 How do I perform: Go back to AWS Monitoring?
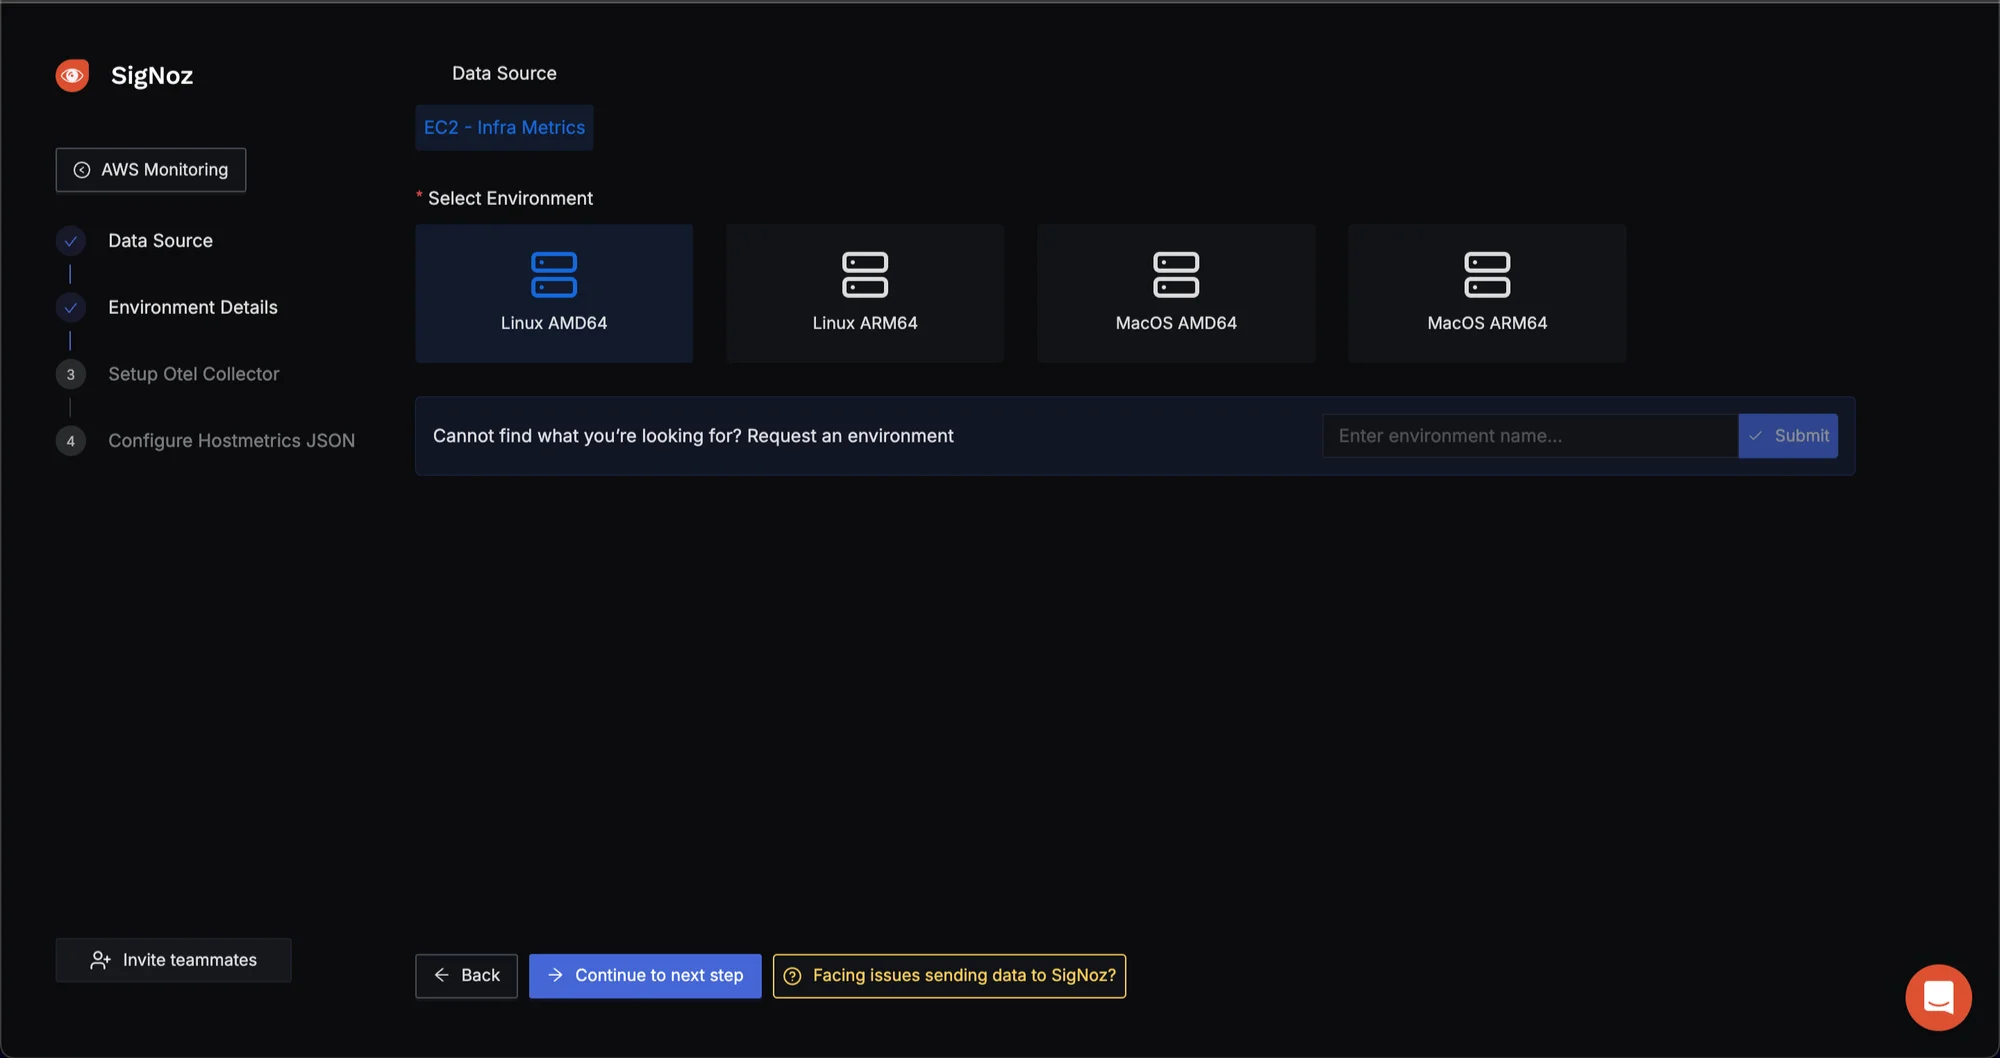(x=151, y=170)
